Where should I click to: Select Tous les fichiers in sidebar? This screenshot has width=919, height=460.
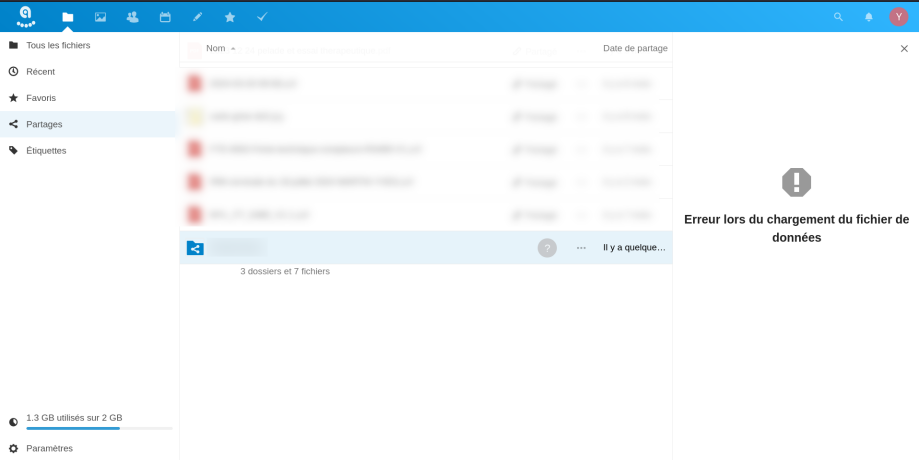[58, 45]
